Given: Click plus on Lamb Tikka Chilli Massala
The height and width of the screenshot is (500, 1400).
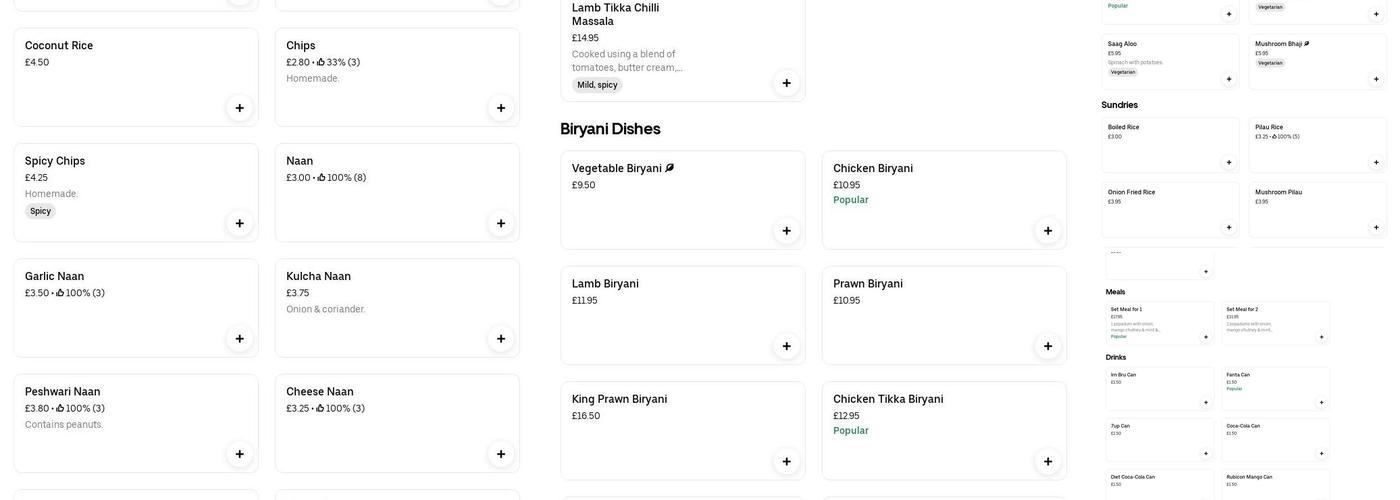Looking at the screenshot, I should point(786,83).
